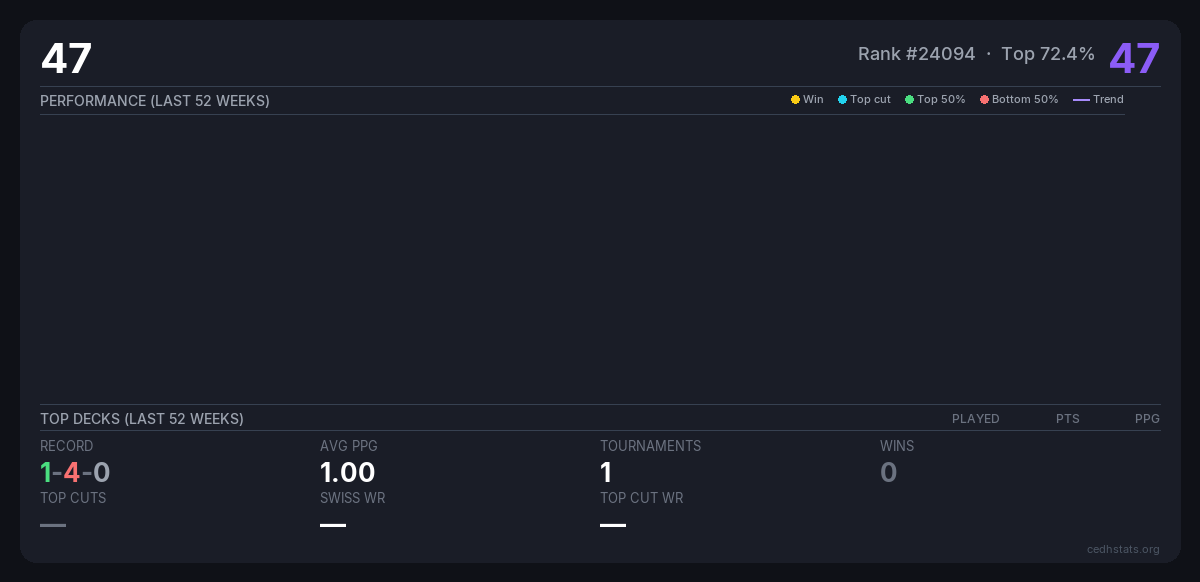Image resolution: width=1200 pixels, height=582 pixels.
Task: Click the 1.00 average PPG value
Action: 347,472
